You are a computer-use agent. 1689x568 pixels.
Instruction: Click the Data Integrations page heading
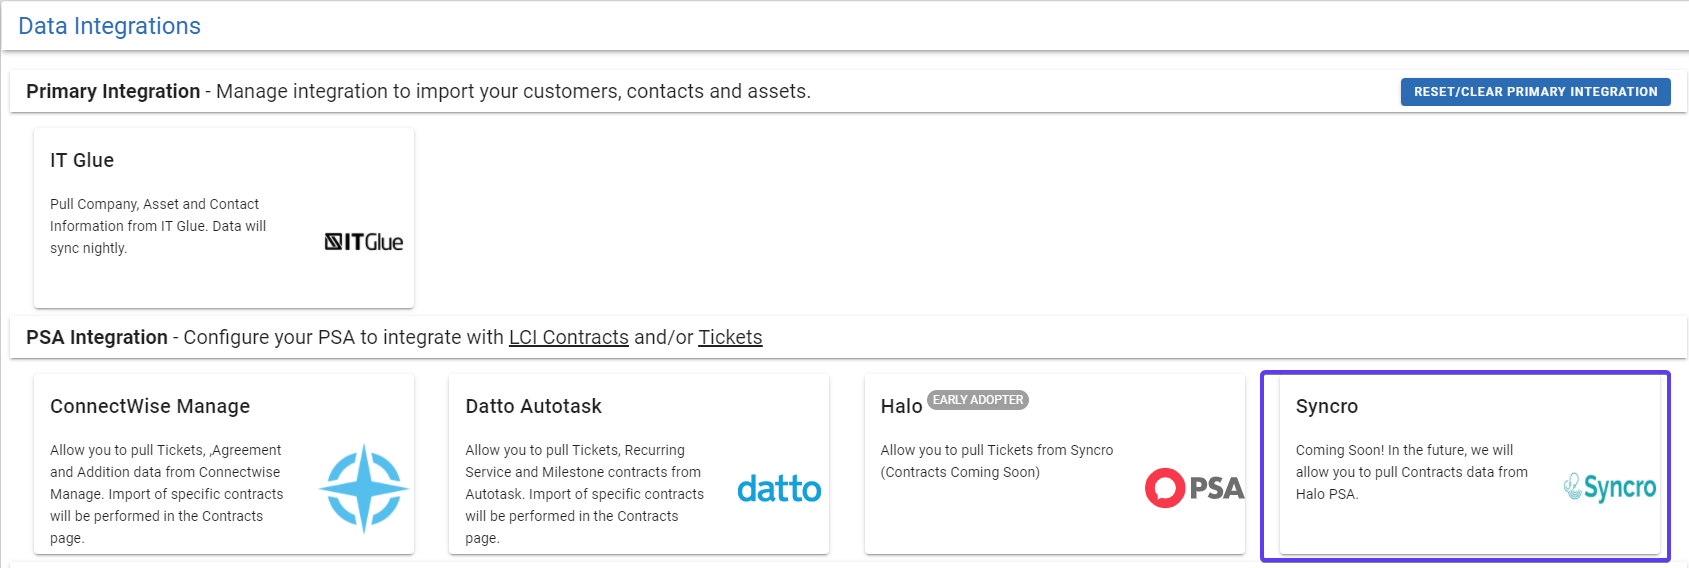pyautogui.click(x=110, y=26)
